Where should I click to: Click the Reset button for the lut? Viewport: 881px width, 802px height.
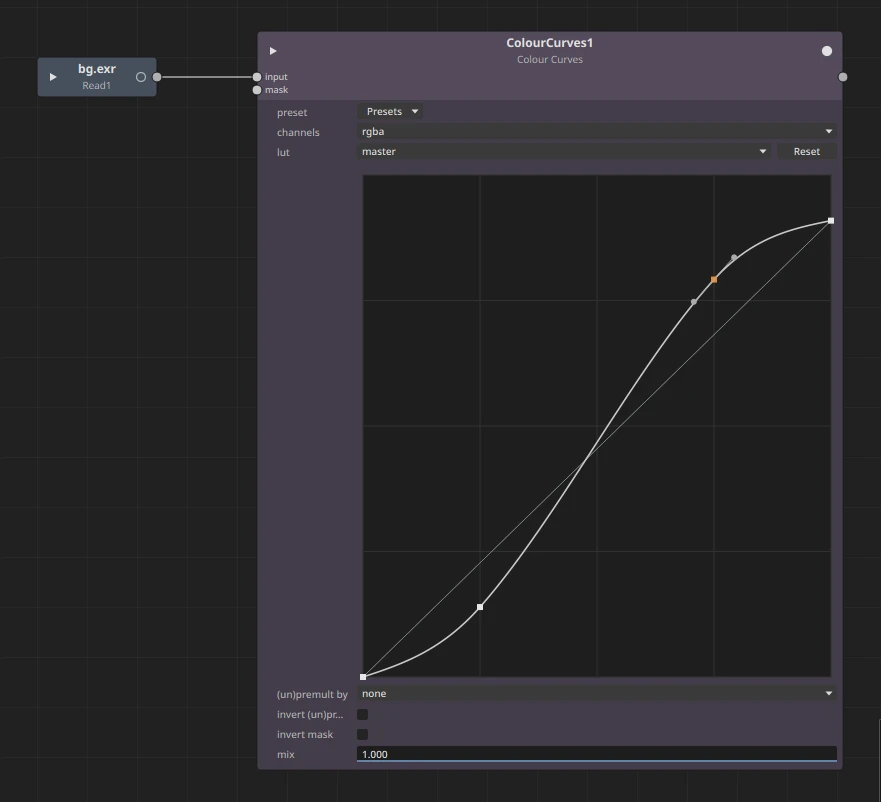point(806,151)
